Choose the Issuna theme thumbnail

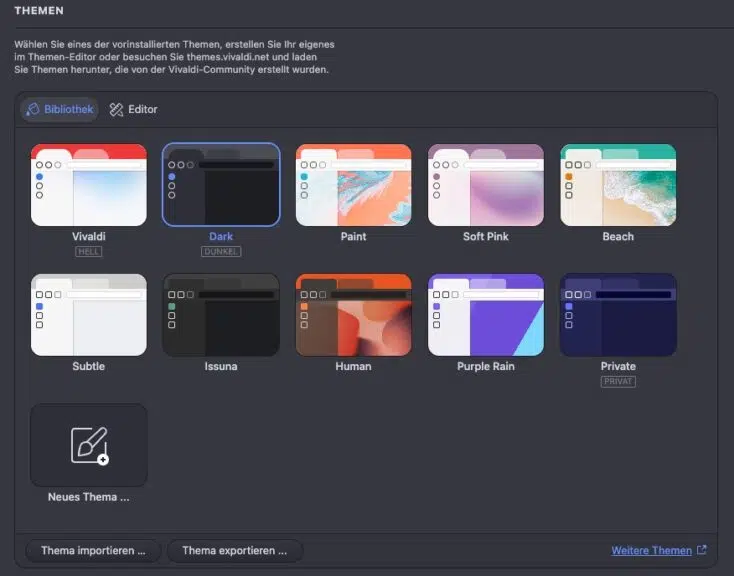(x=221, y=315)
